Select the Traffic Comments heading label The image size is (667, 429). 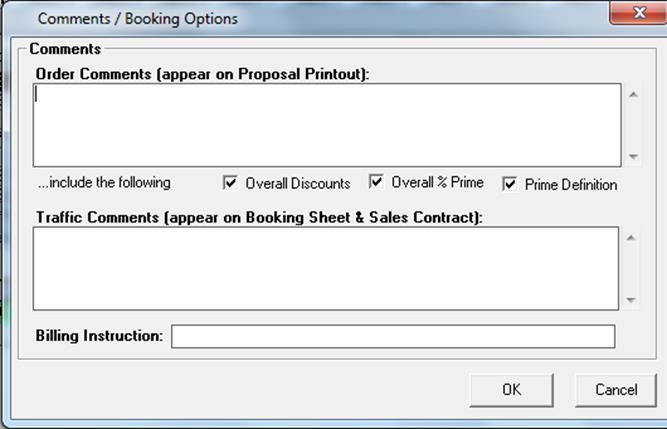259,216
